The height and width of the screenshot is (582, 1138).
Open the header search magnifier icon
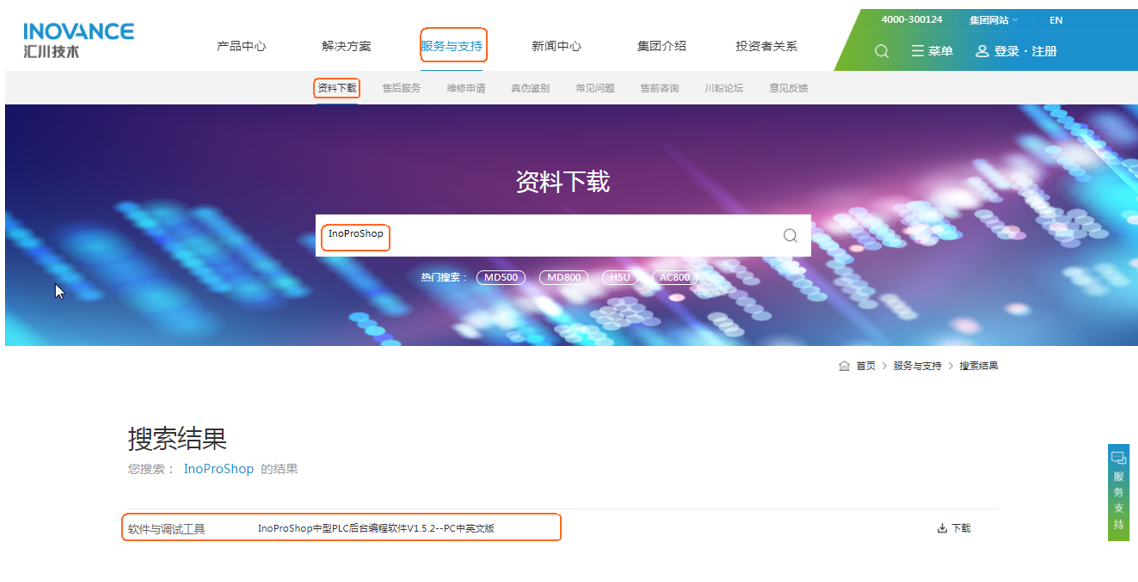pos(882,52)
